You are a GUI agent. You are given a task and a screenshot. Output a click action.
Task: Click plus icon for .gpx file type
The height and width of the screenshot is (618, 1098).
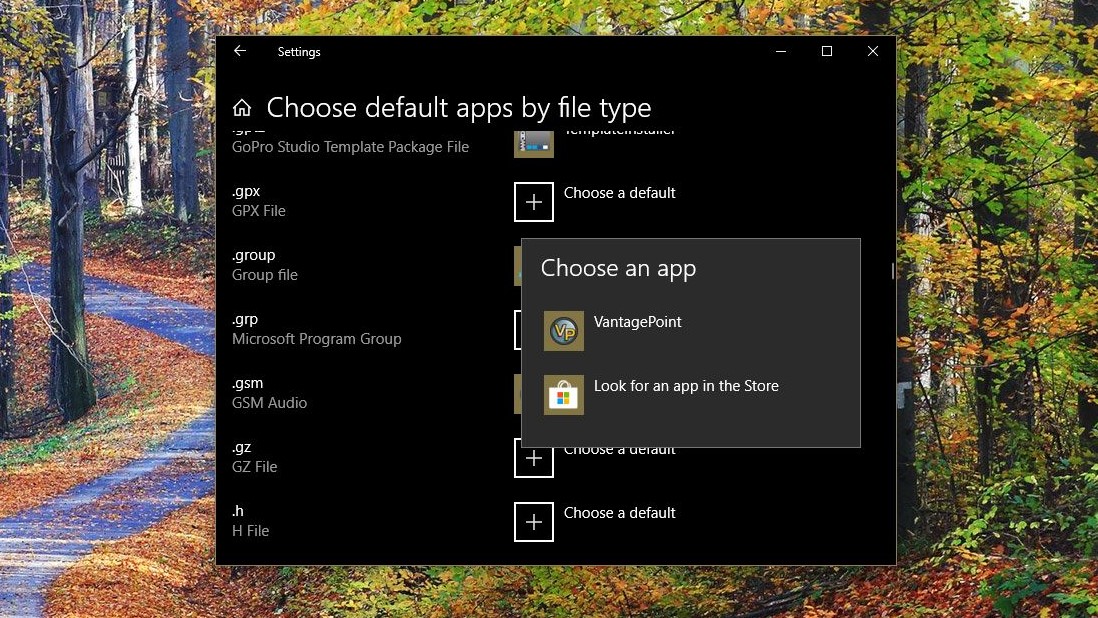click(x=534, y=202)
